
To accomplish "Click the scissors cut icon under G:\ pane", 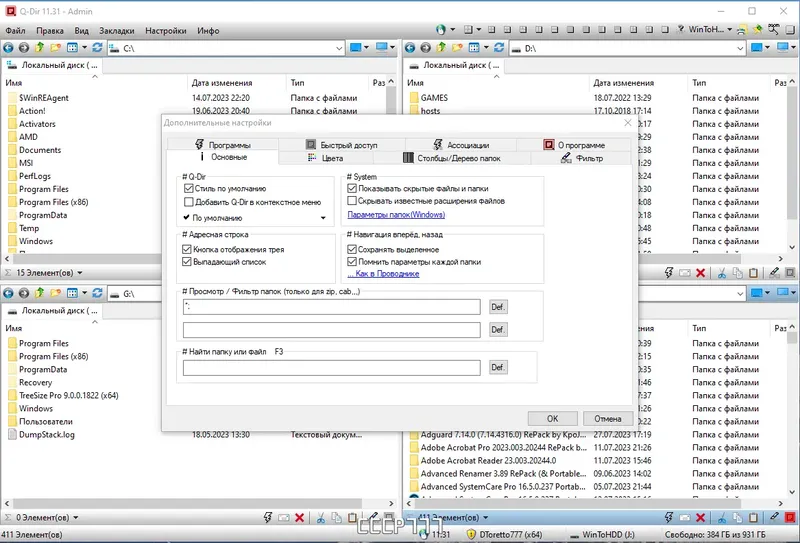I will pos(320,518).
